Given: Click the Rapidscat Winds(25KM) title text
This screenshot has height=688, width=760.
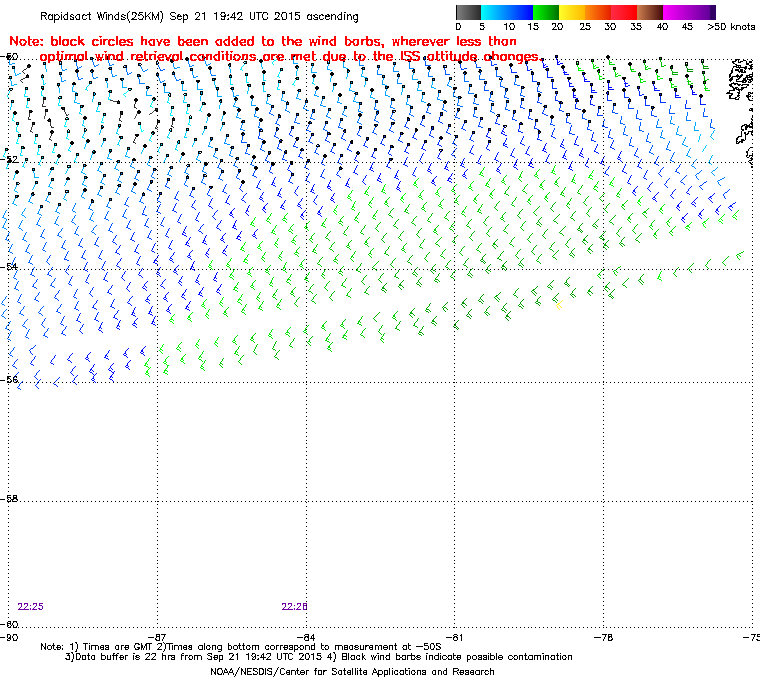Looking at the screenshot, I should (199, 16).
